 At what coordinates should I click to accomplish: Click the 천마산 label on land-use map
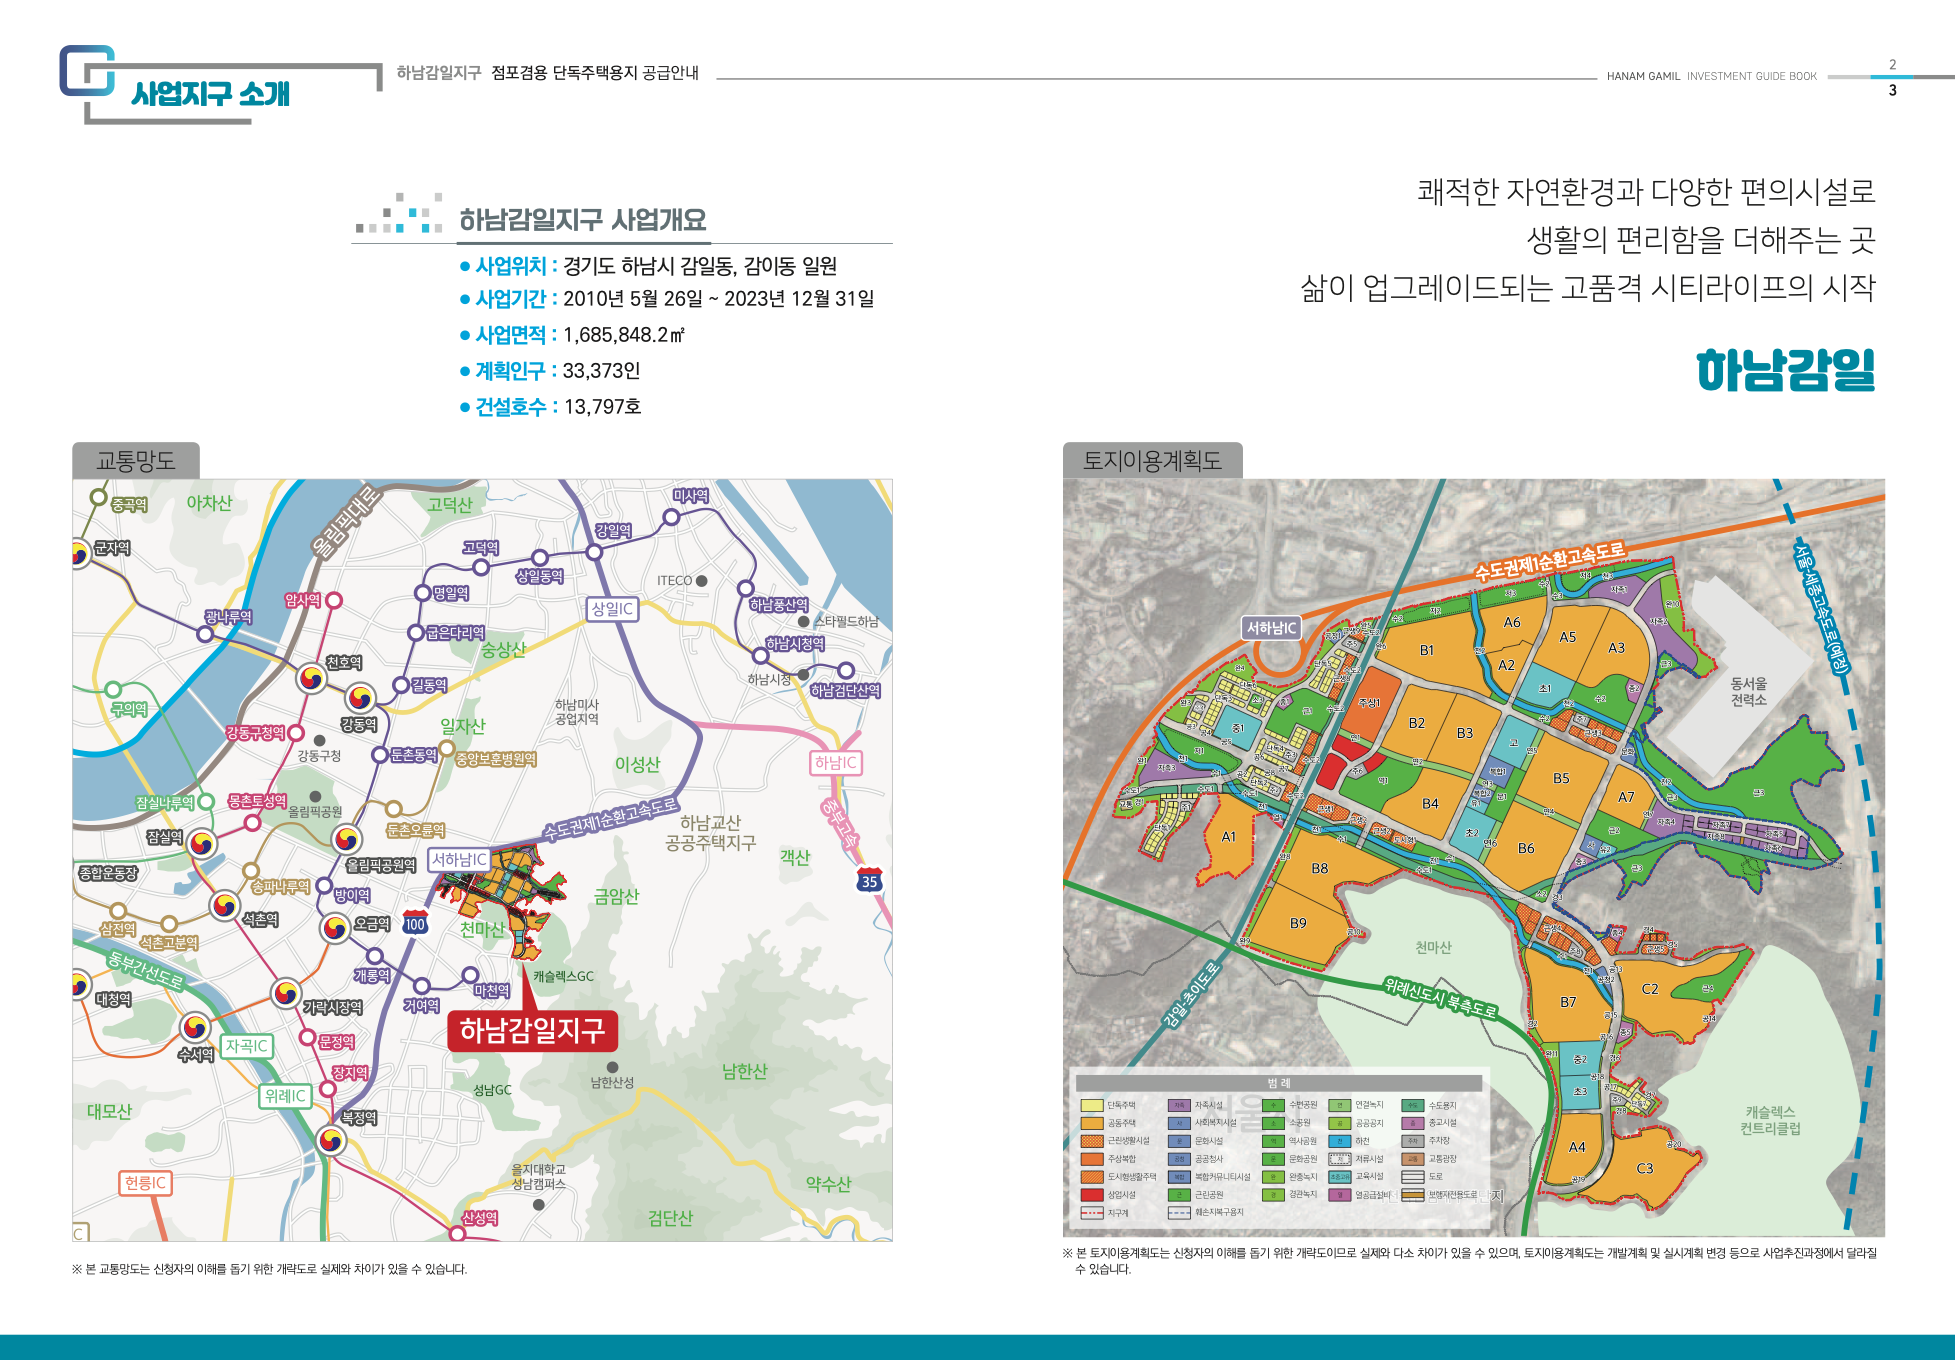click(1433, 947)
